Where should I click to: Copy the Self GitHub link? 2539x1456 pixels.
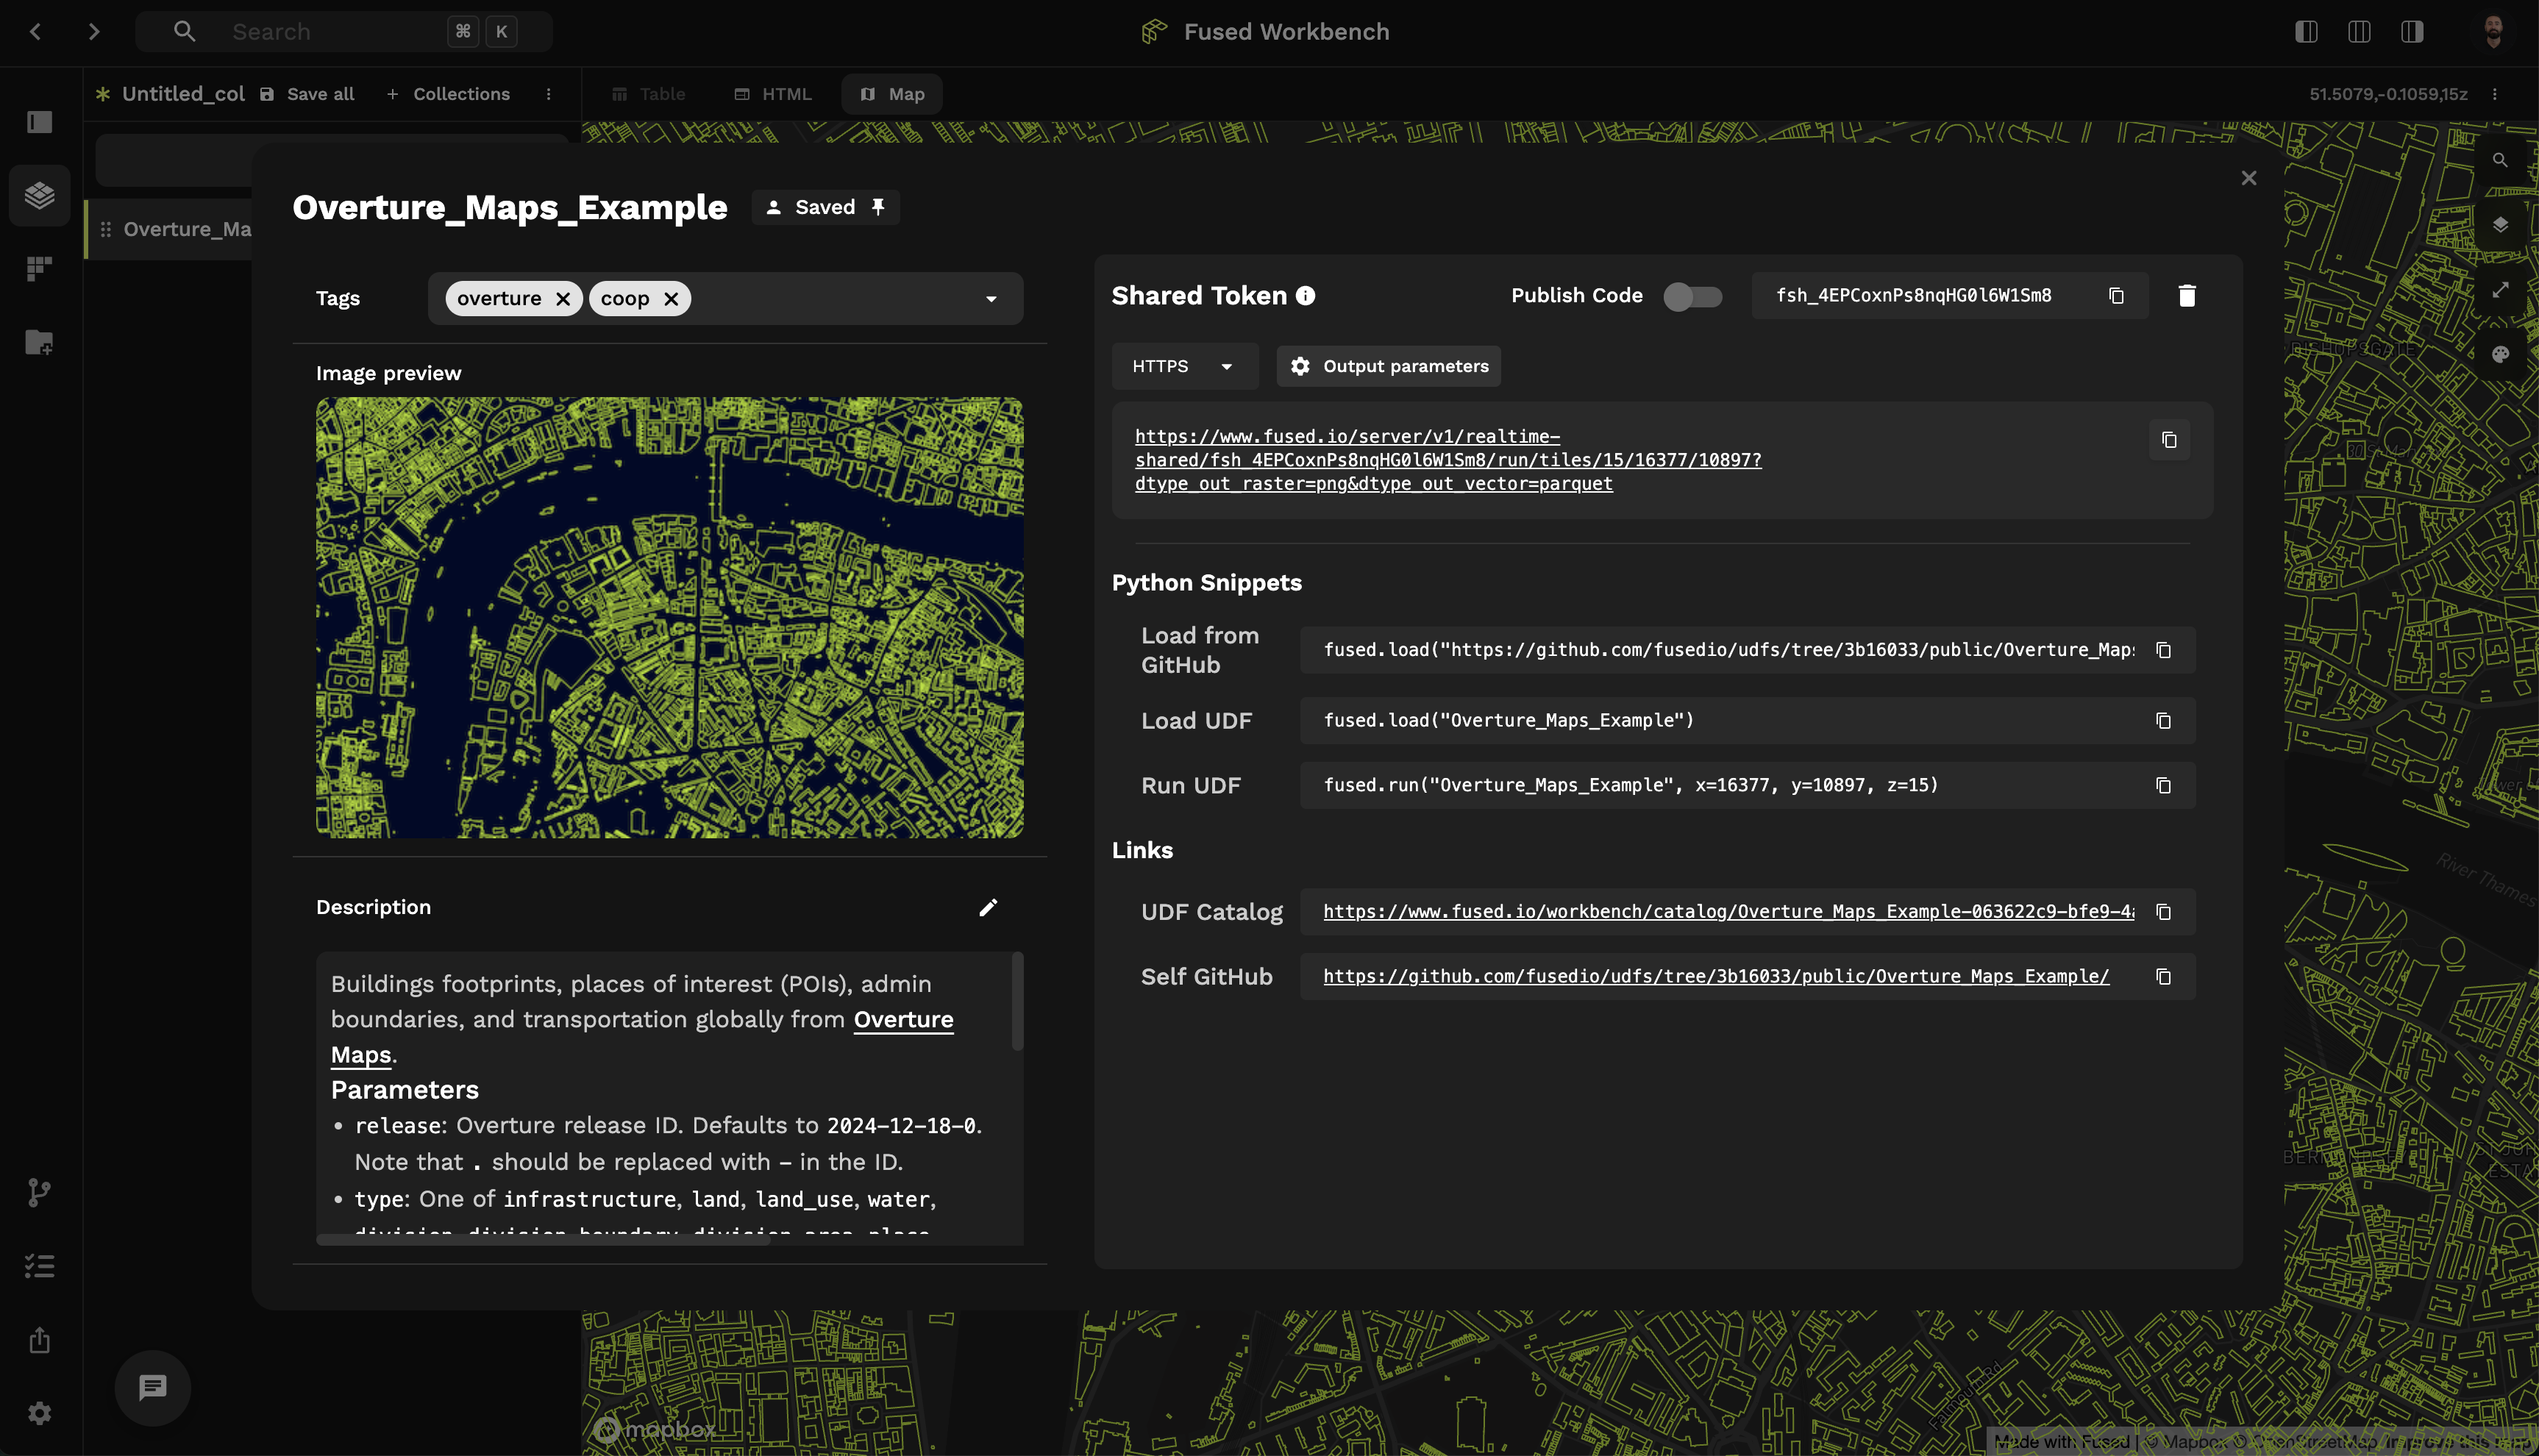(2163, 977)
